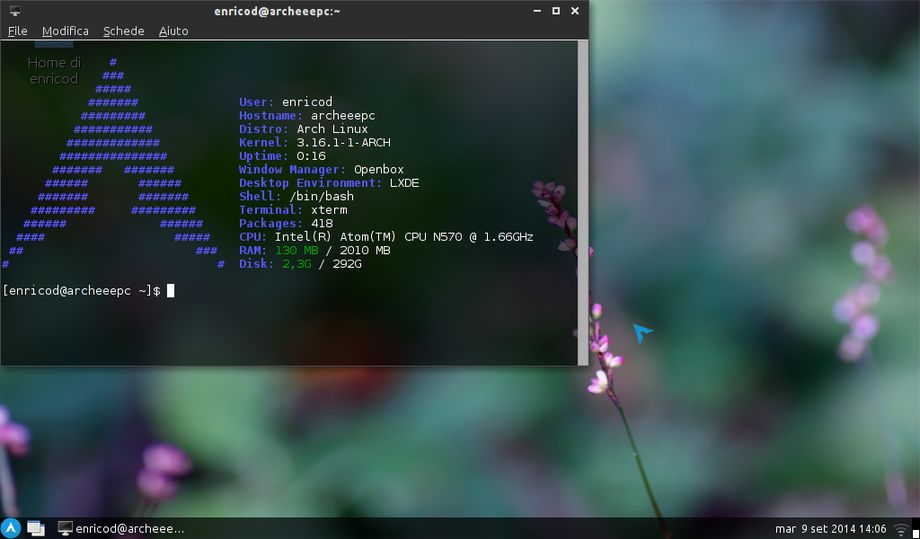Select the Home di enricod desktop icon
This screenshot has height=539, width=920.
pos(53,70)
